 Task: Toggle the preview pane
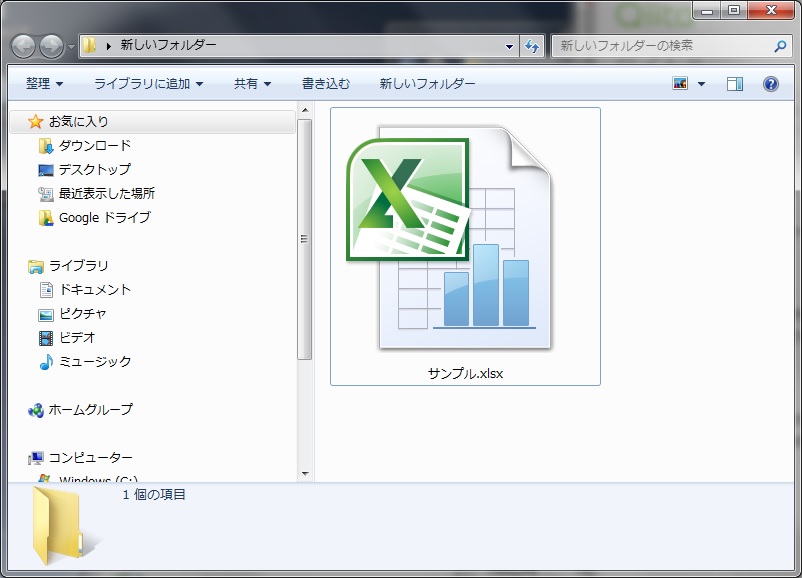pos(735,83)
